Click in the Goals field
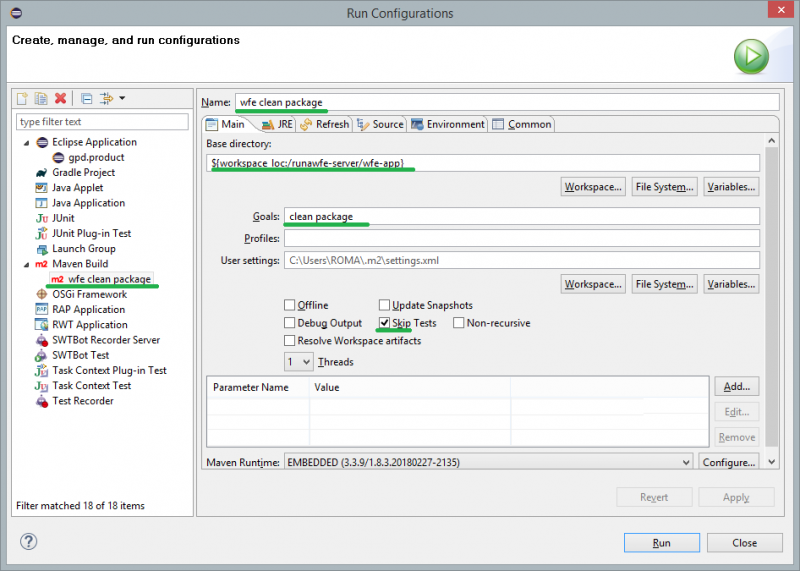 522,216
